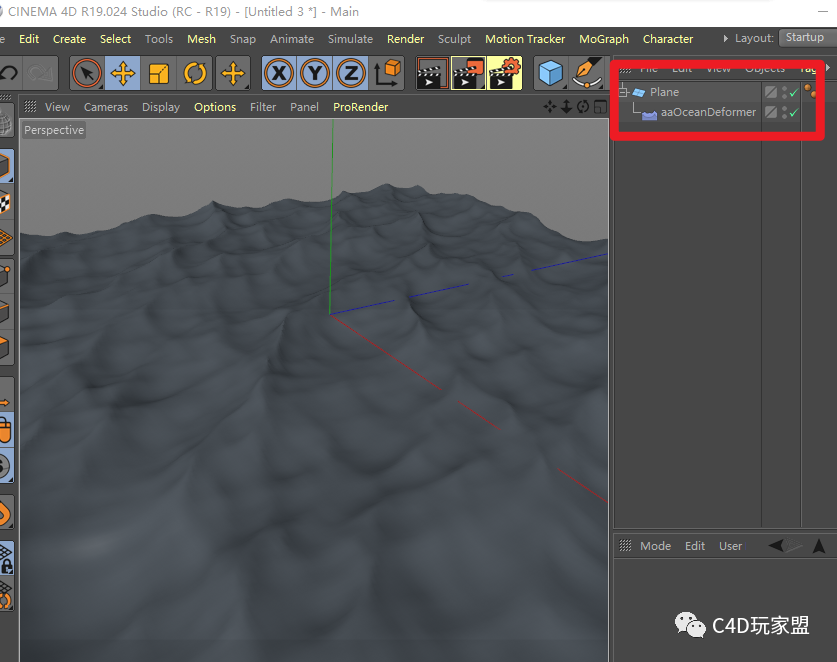837x662 pixels.
Task: Open the Simulate menu
Action: pyautogui.click(x=350, y=39)
